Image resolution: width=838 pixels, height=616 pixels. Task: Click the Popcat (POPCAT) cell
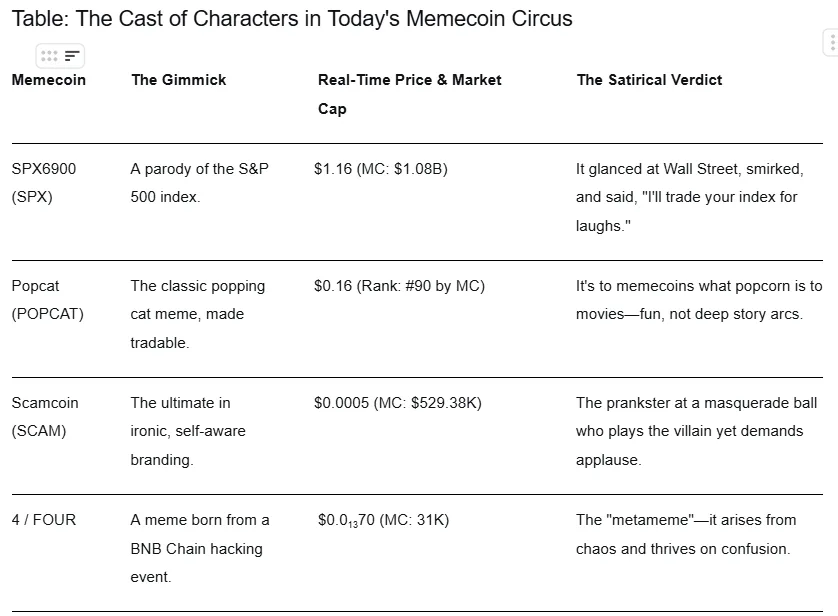pyautogui.click(x=48, y=300)
